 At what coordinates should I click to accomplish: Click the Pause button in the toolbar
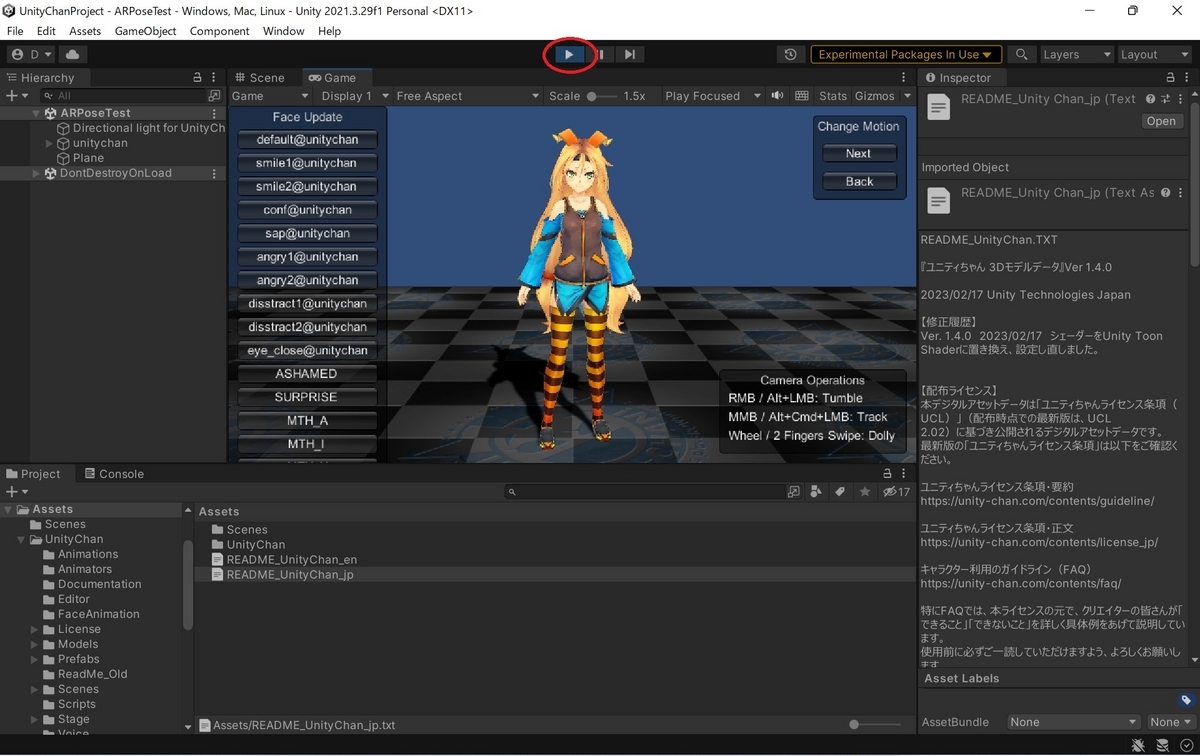[600, 54]
